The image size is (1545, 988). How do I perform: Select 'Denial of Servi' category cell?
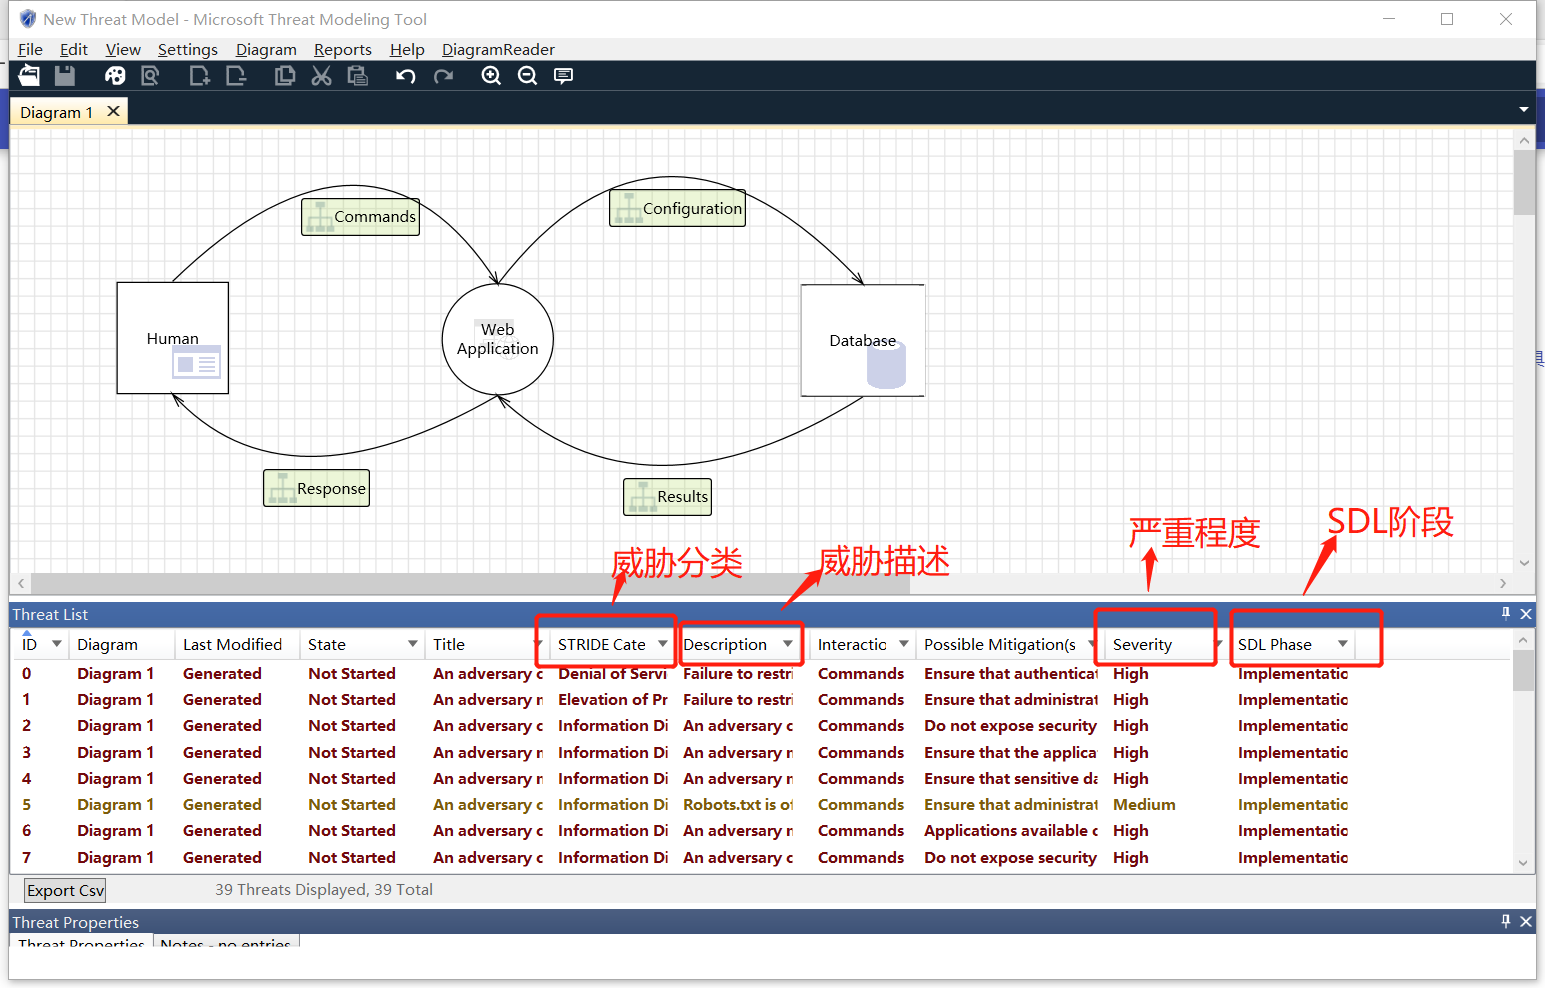tap(612, 674)
